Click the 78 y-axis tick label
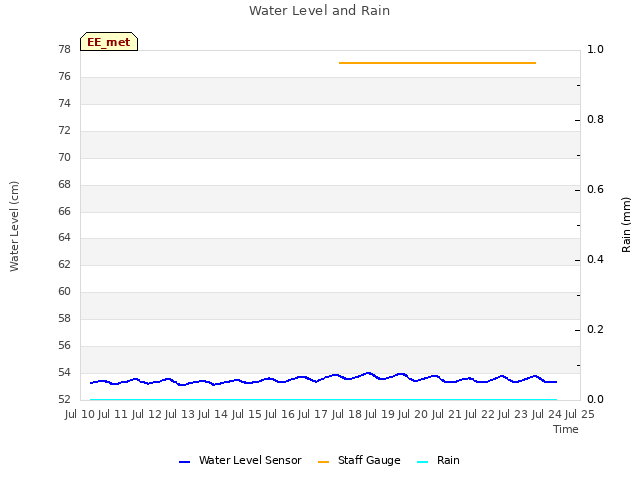The height and width of the screenshot is (480, 640). click(x=64, y=49)
